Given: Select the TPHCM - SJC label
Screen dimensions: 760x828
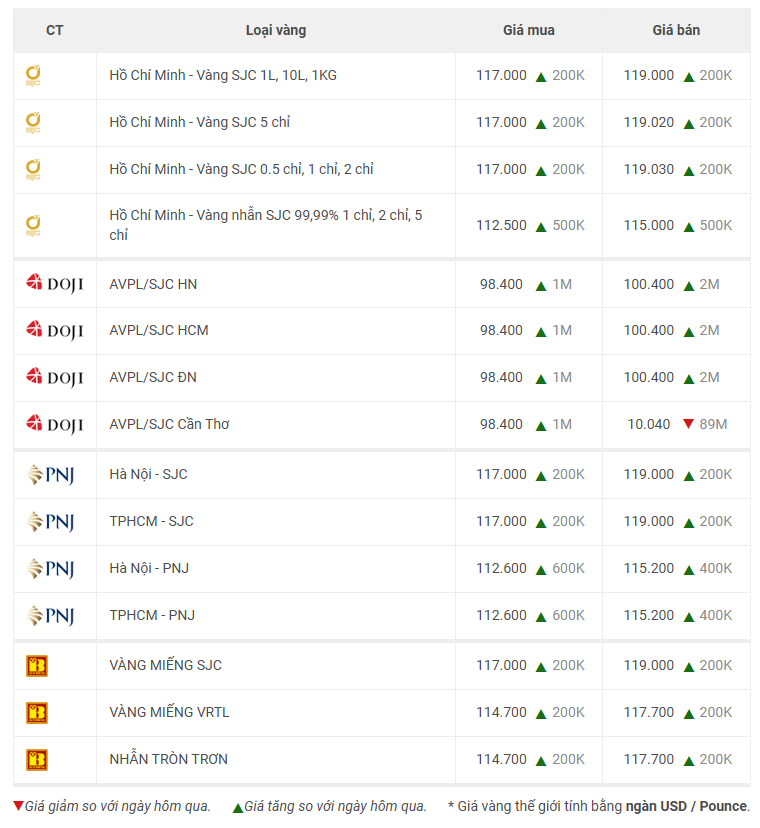Looking at the screenshot, I should tap(152, 522).
